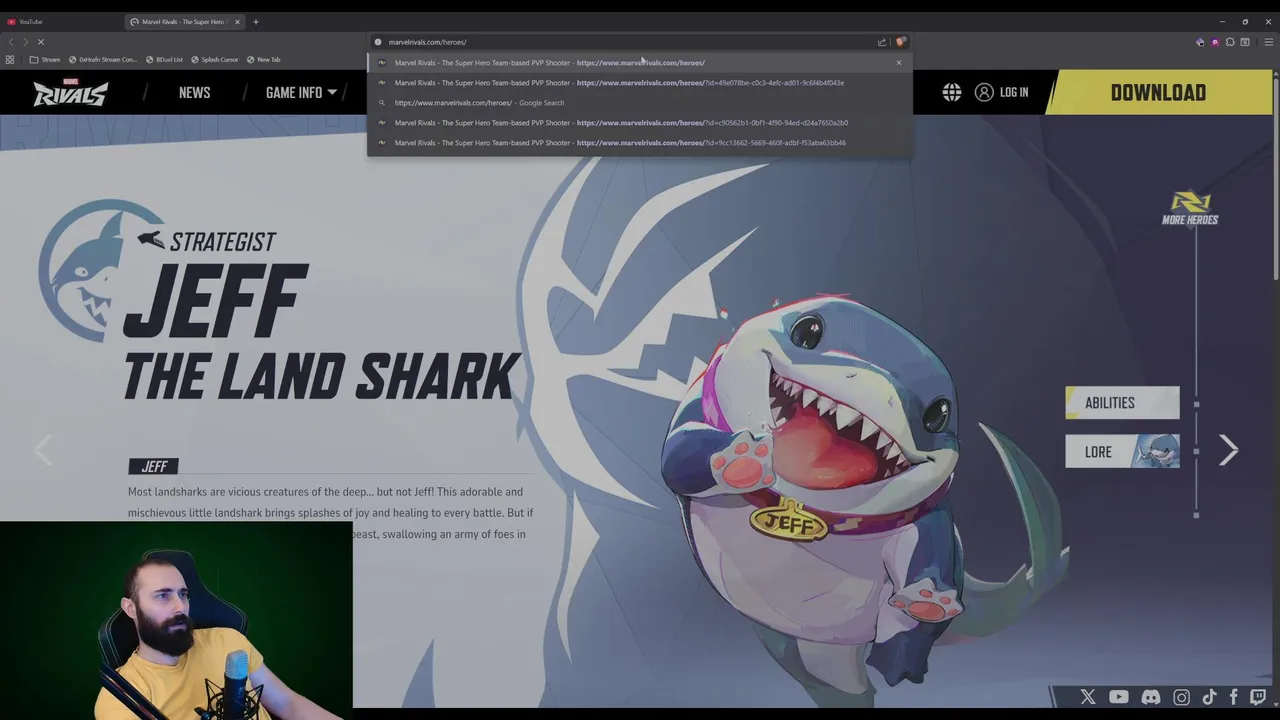The height and width of the screenshot is (720, 1280).
Task: Open the Facebook social icon
Action: (x=1234, y=697)
